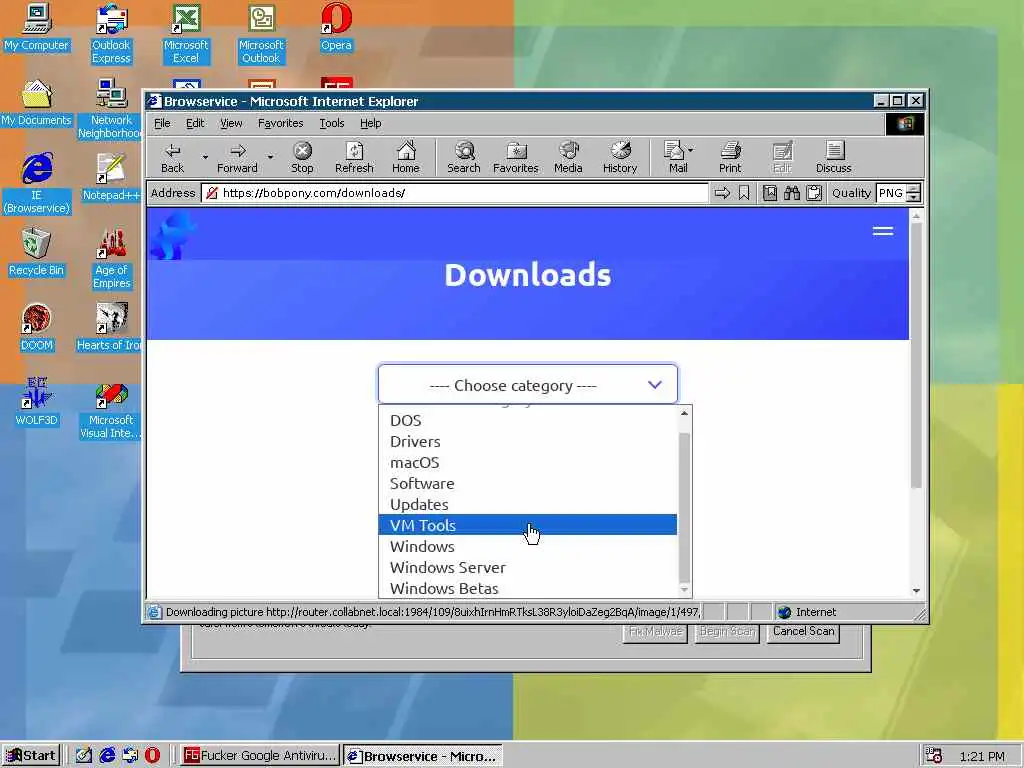
Task: Switch to Google Antivirus taskbar button
Action: coord(260,756)
